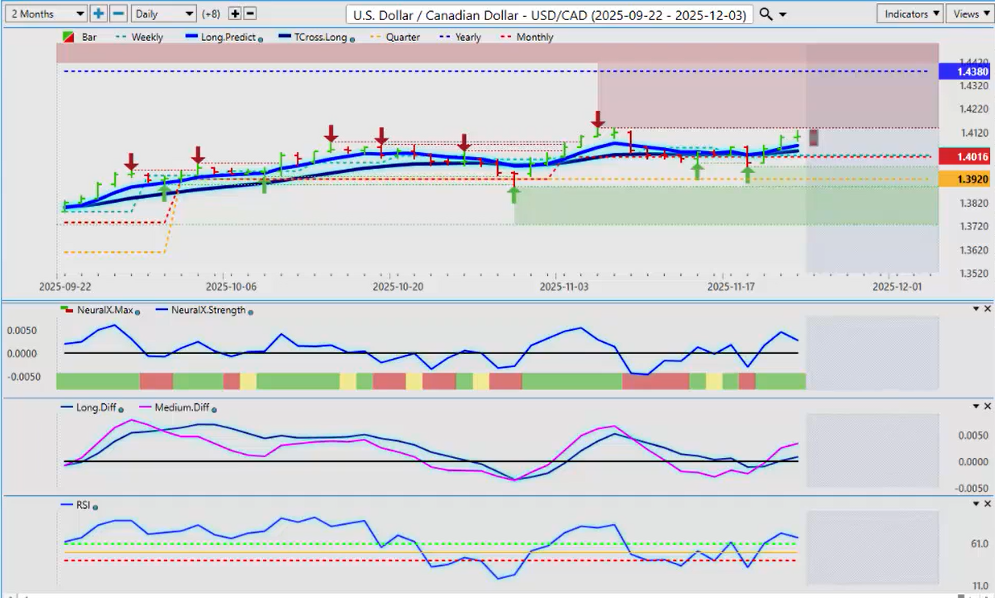Open the Views menu
The image size is (995, 598).
pyautogui.click(x=968, y=14)
